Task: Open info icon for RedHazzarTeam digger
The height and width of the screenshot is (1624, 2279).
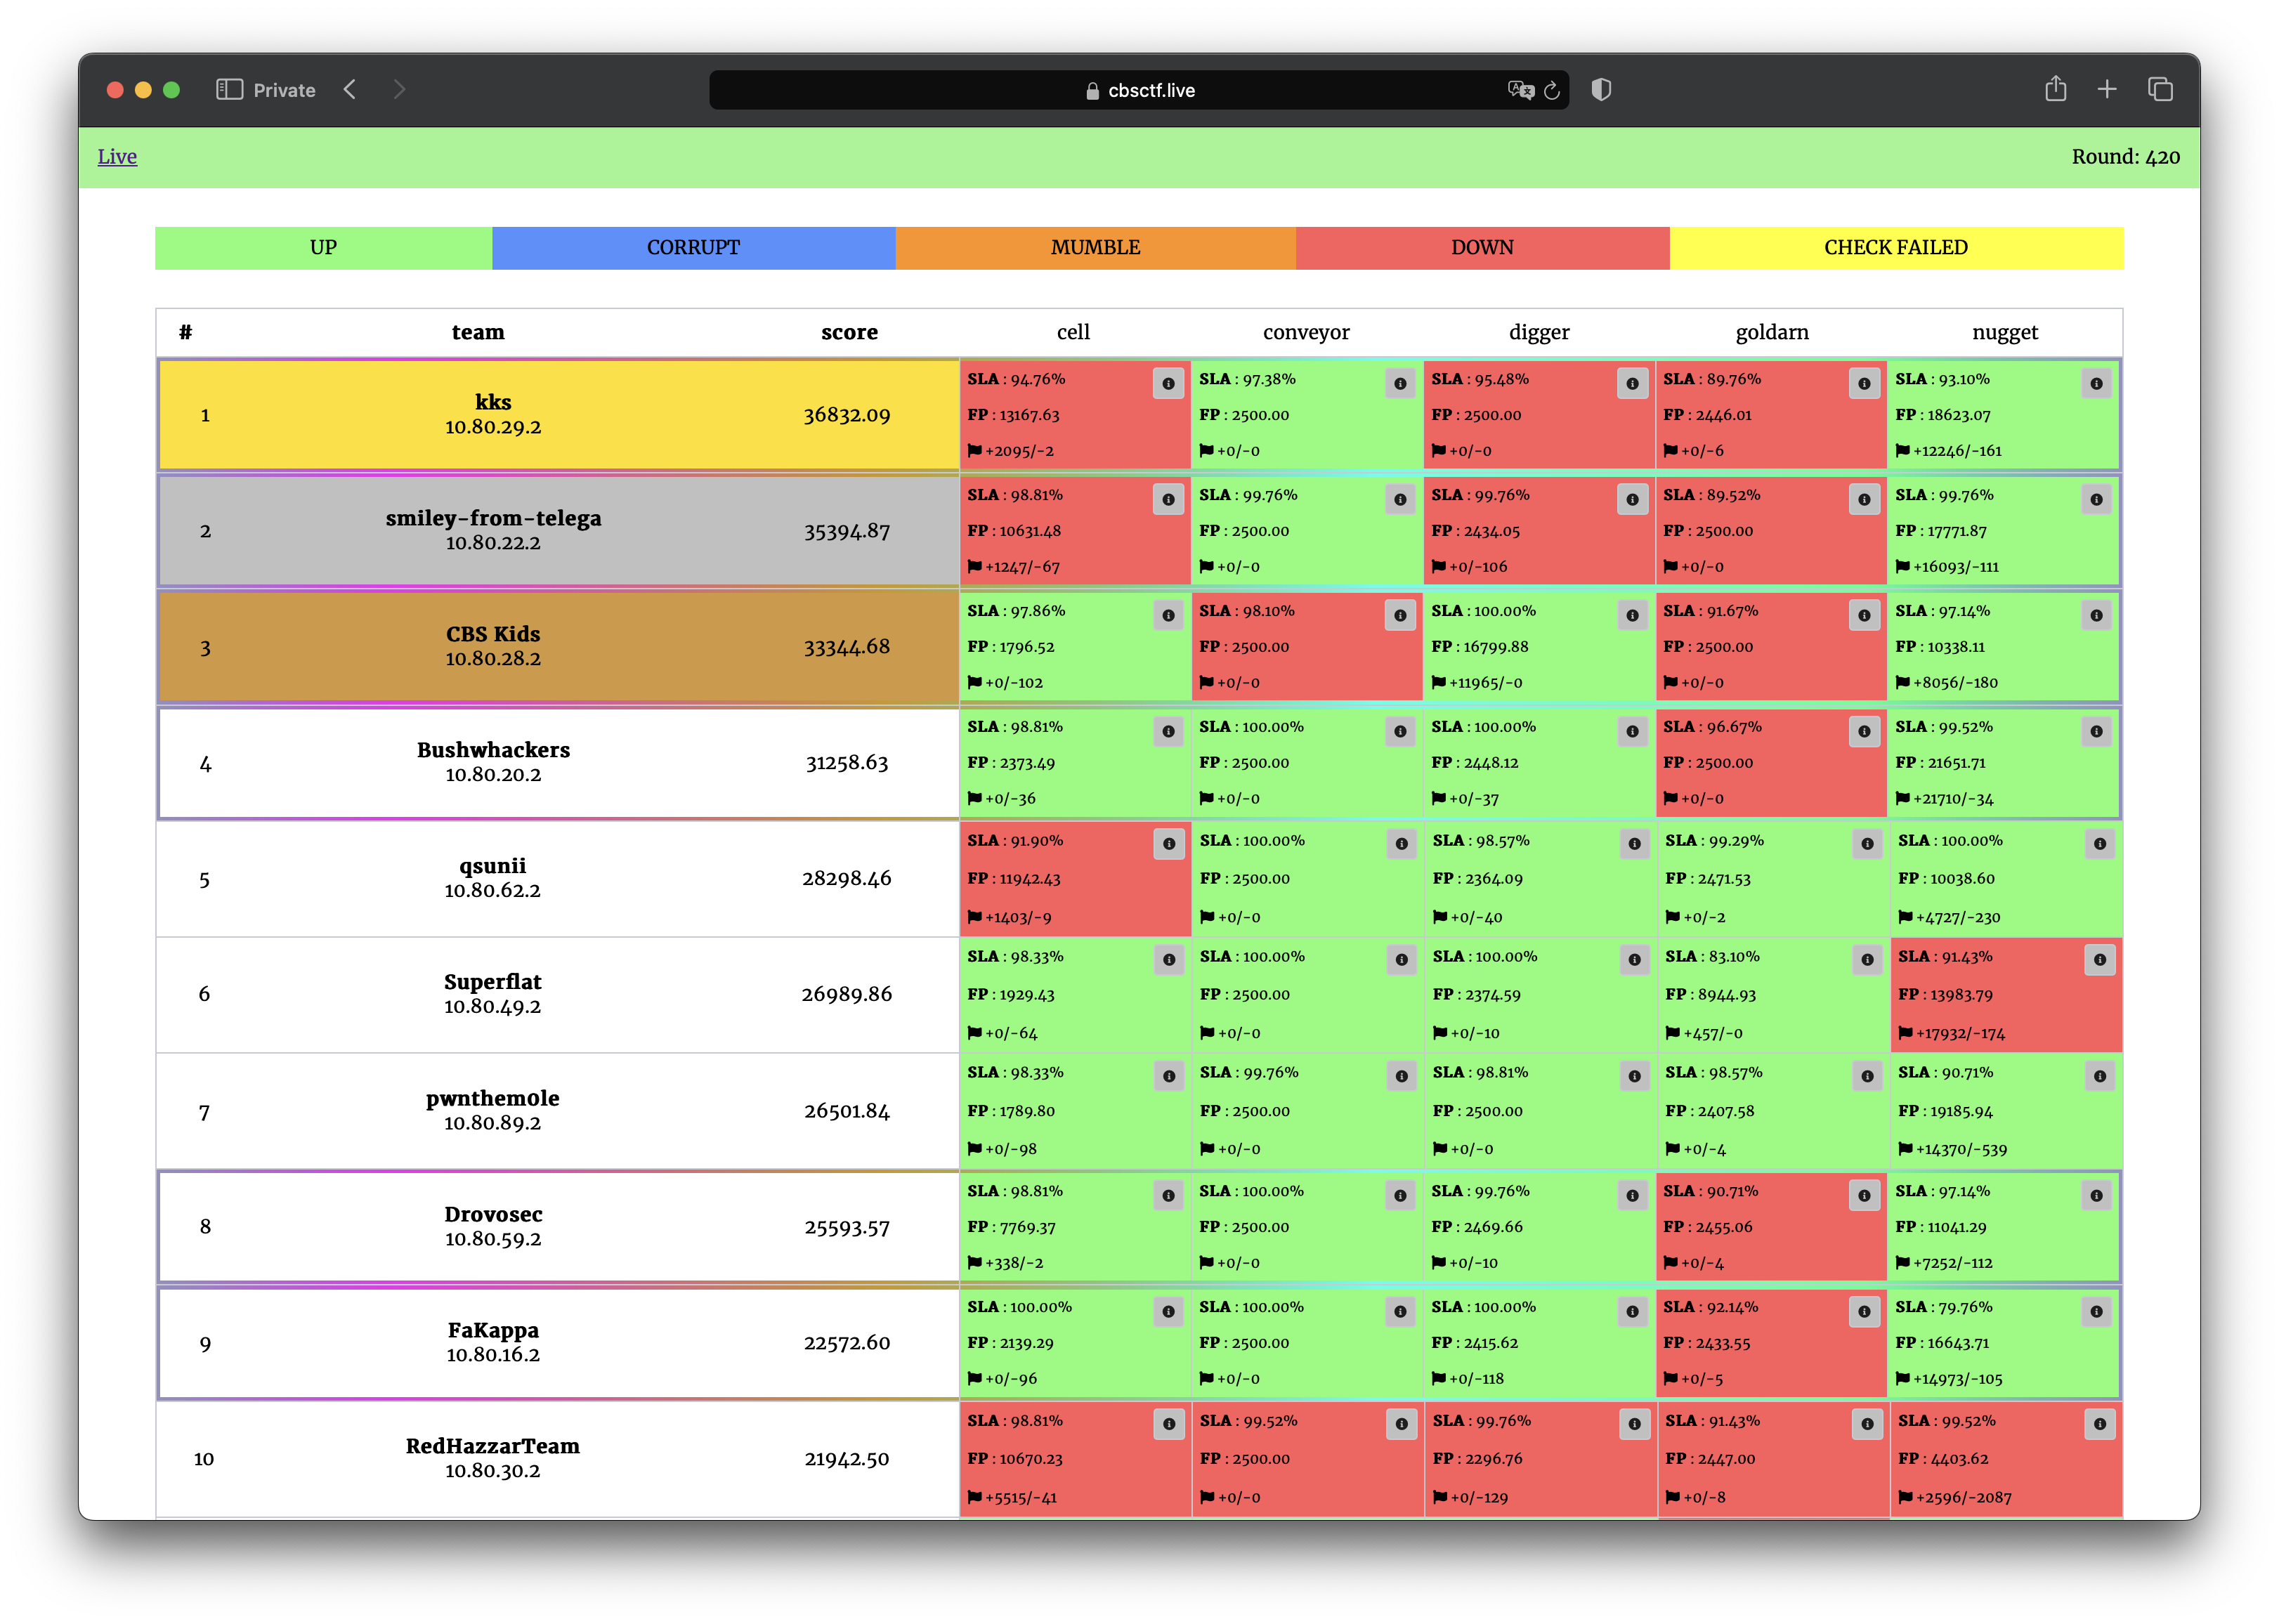Action: (x=1634, y=1424)
